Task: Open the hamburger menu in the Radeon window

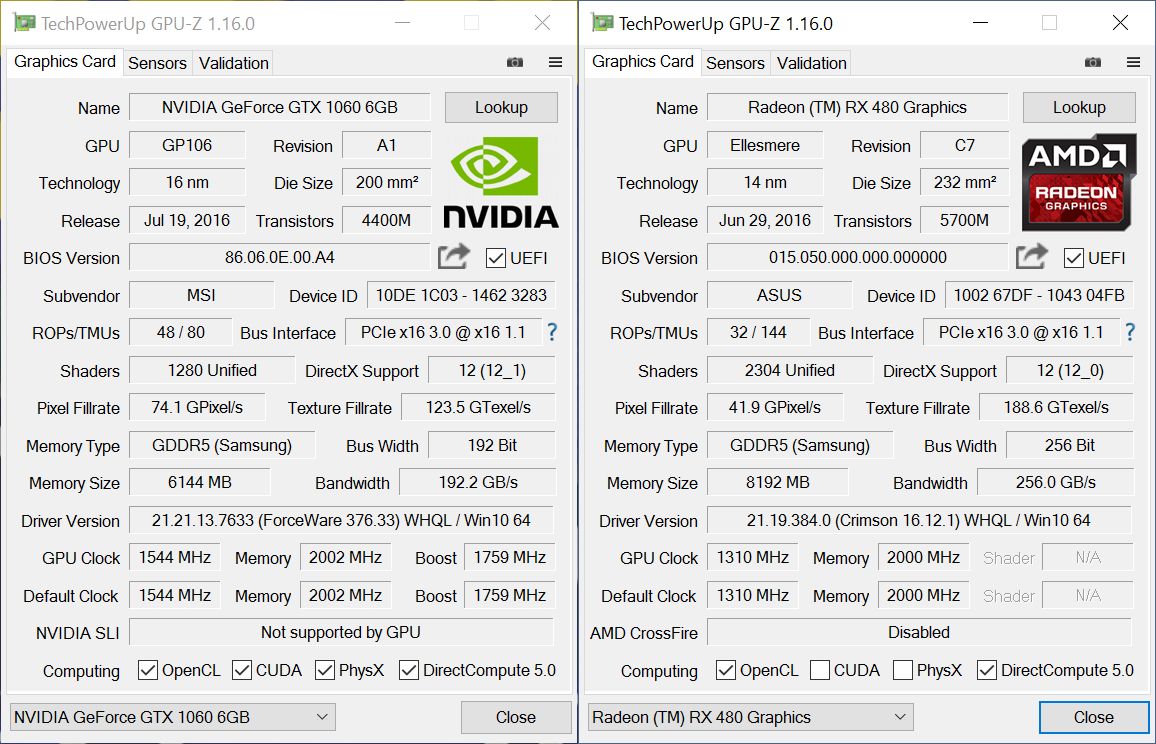Action: pyautogui.click(x=1134, y=63)
